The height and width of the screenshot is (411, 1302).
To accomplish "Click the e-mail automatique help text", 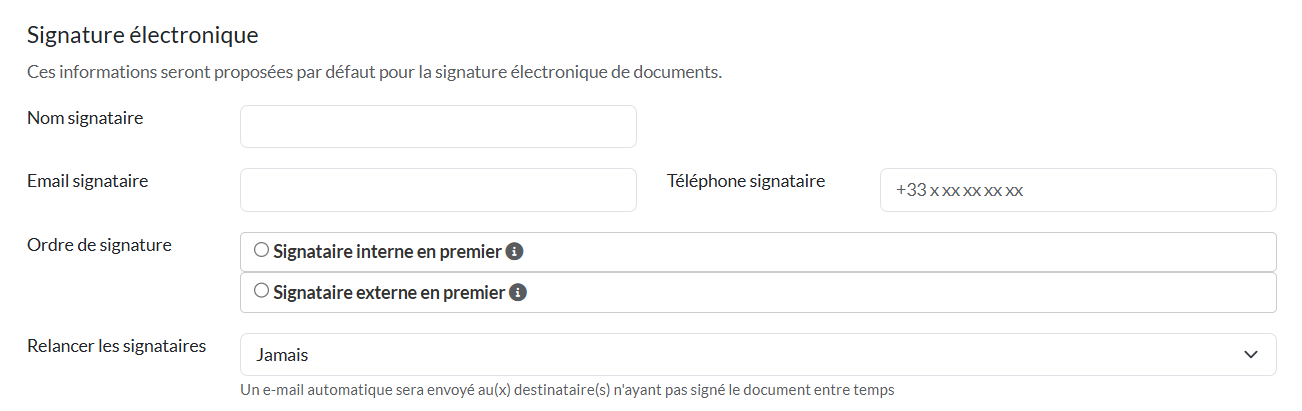I will (567, 389).
